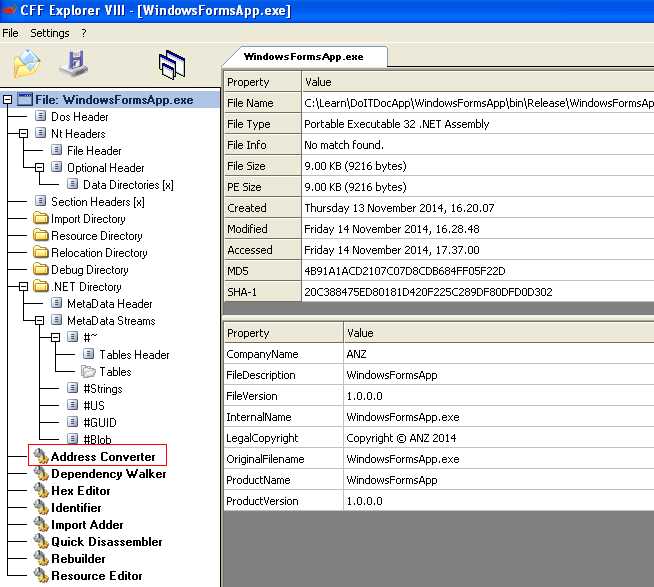Viewport: 654px width, 587px height.
Task: Open the ? help menu
Action: (84, 33)
